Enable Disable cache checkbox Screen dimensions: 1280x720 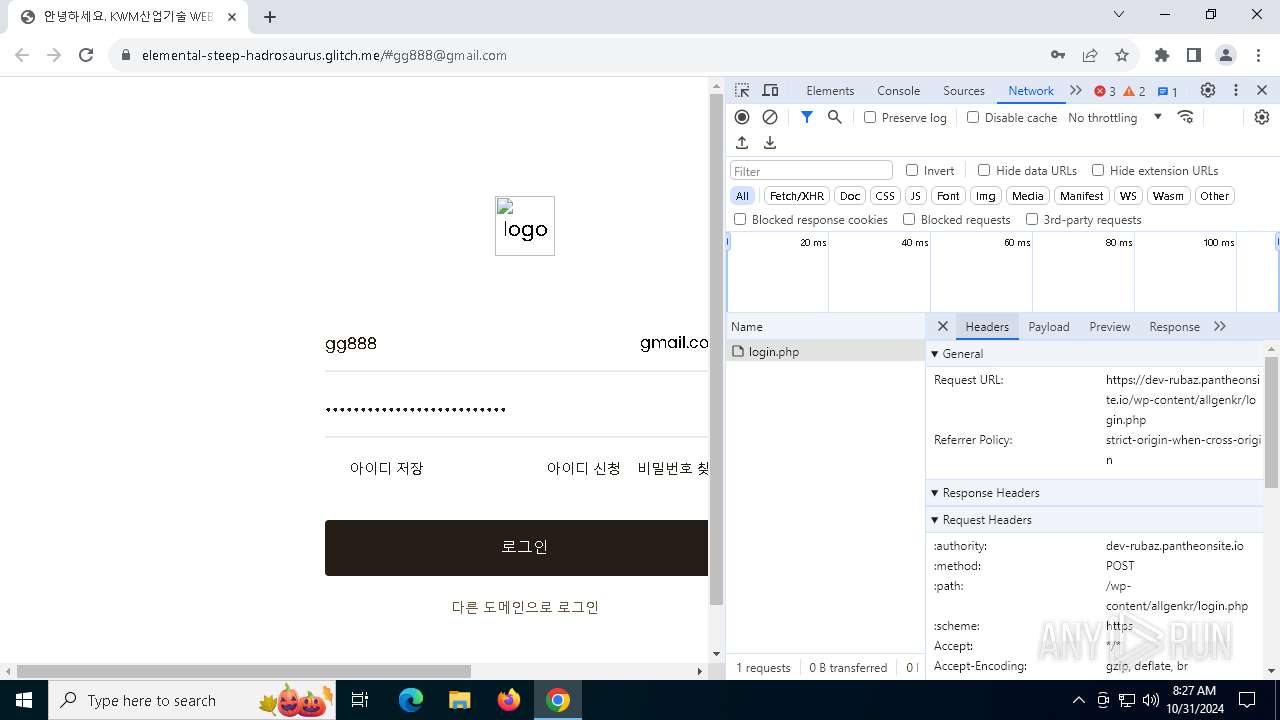tap(973, 117)
